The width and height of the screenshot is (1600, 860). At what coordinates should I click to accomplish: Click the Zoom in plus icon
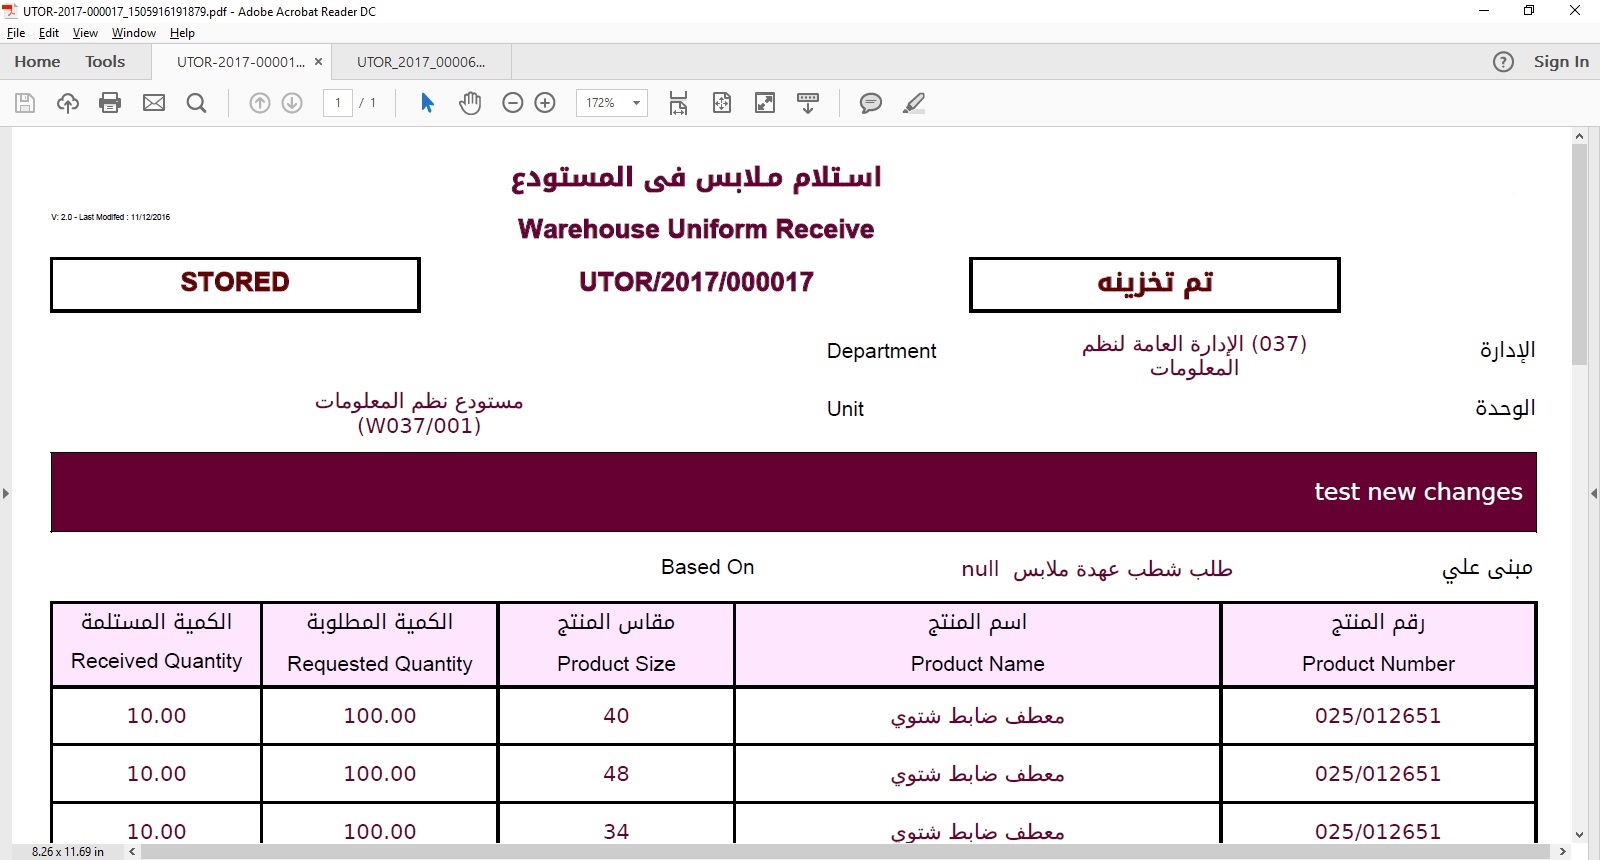click(x=545, y=103)
